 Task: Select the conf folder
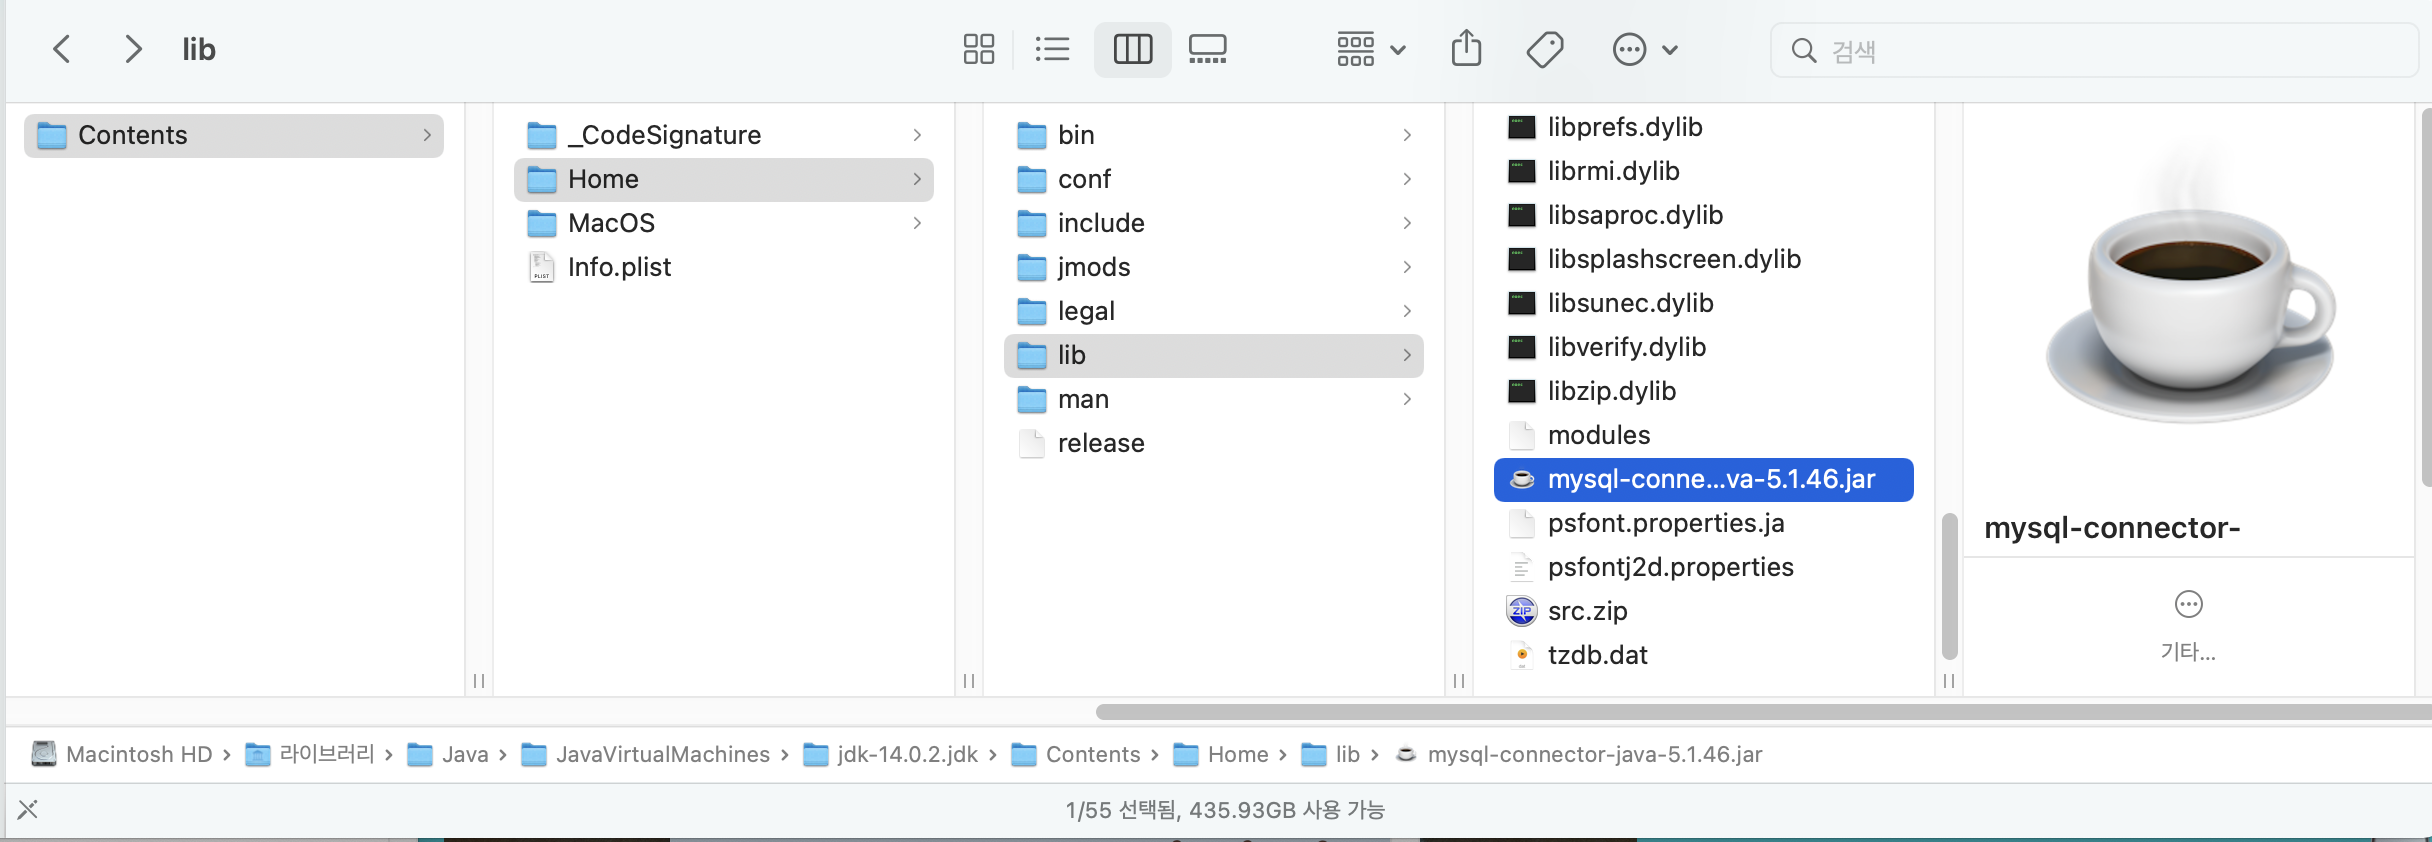[x=1214, y=179]
